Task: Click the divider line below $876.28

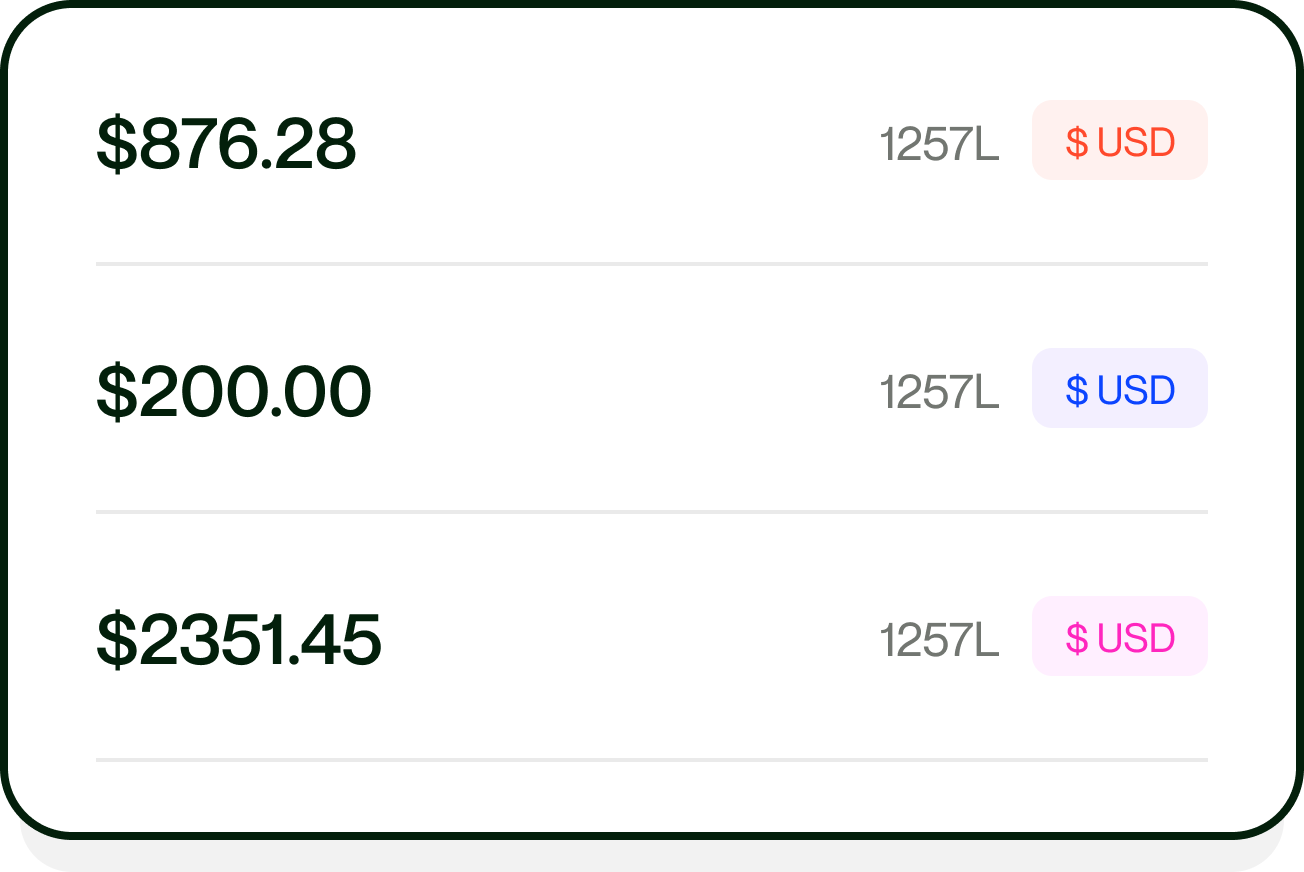Action: click(x=652, y=264)
